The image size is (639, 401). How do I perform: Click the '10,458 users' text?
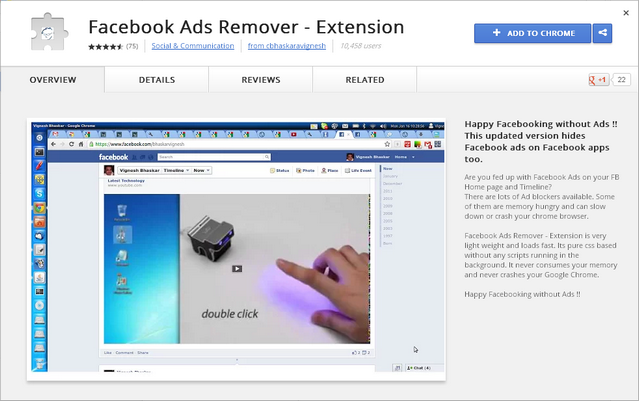coord(361,46)
